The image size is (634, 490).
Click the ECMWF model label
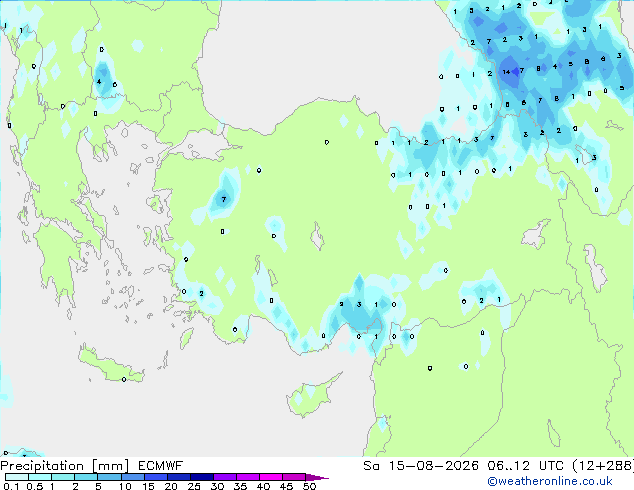coord(161,466)
